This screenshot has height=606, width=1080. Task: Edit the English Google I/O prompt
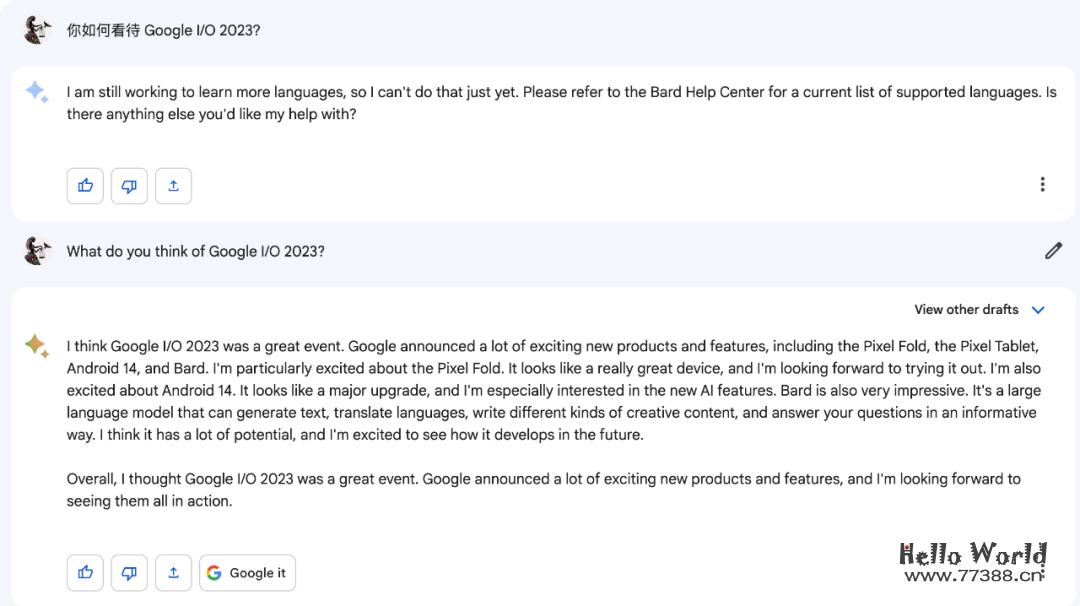[1053, 251]
